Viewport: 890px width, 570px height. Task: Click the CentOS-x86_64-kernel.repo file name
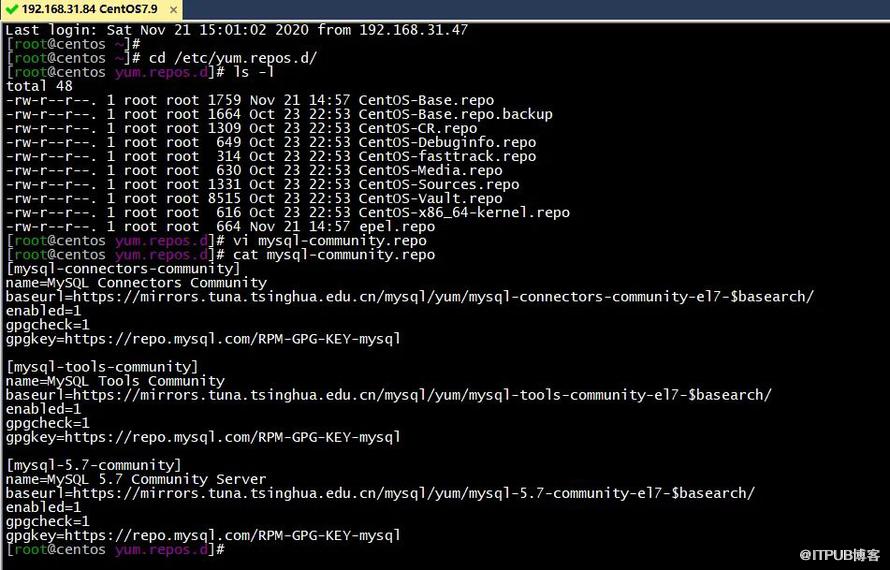click(464, 213)
